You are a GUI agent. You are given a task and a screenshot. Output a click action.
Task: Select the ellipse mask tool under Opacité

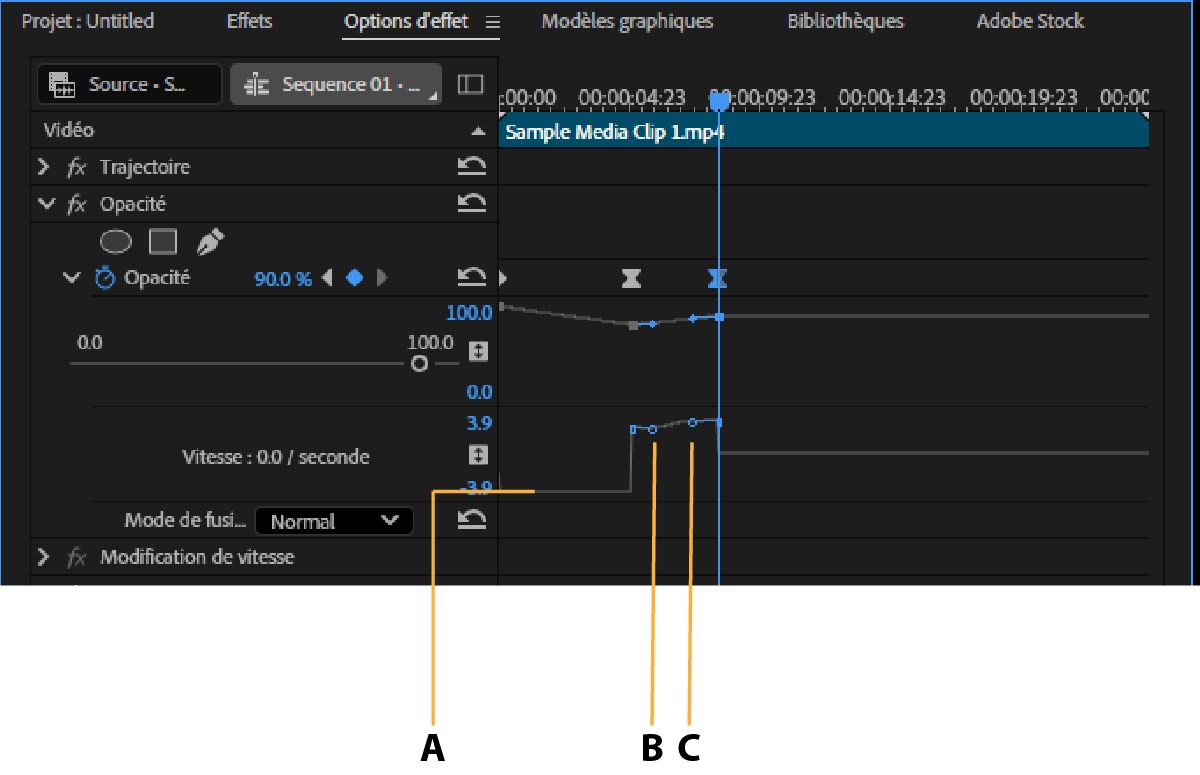116,241
